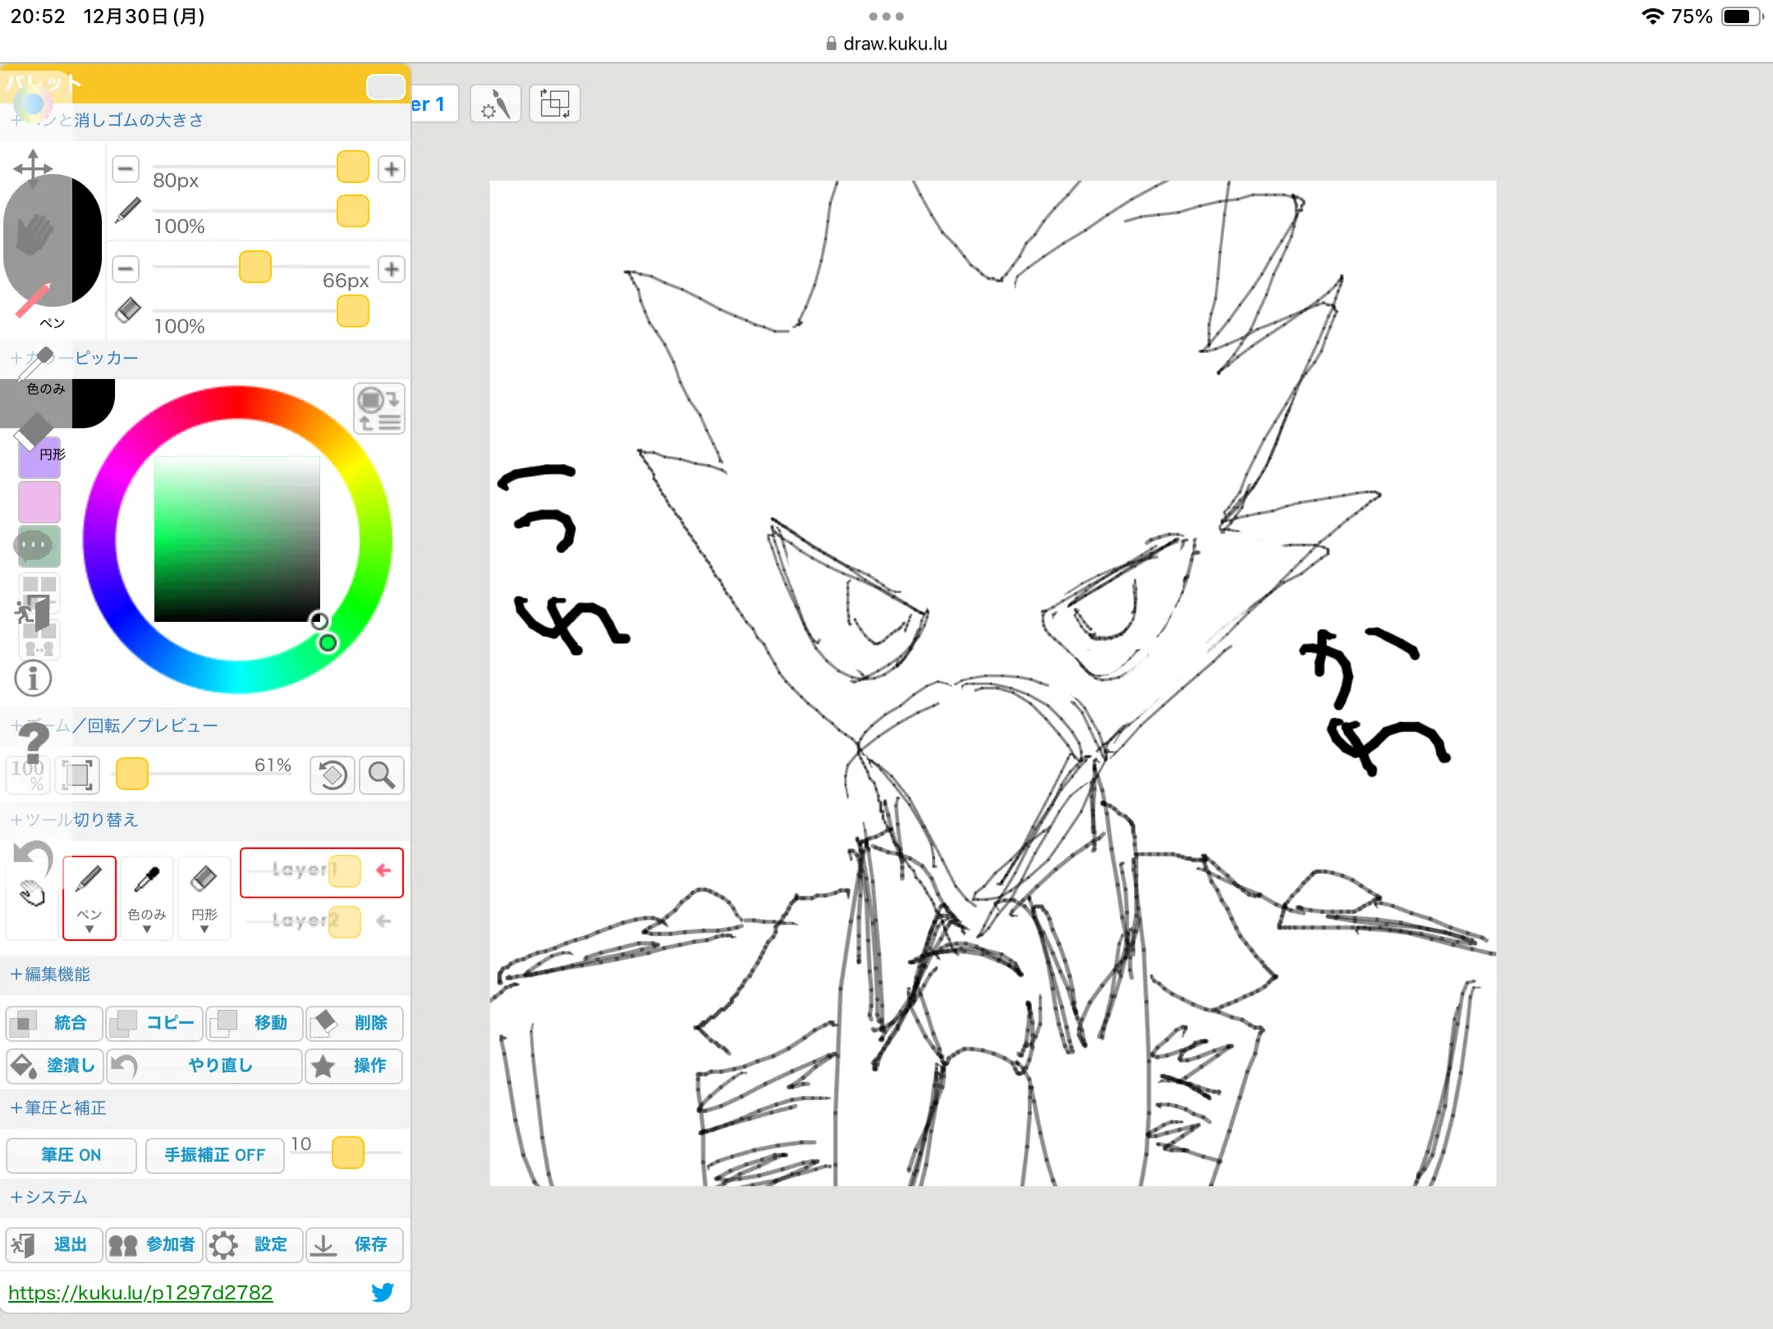Click the canvas resize icon in top toolbar
1773x1329 pixels.
click(555, 104)
